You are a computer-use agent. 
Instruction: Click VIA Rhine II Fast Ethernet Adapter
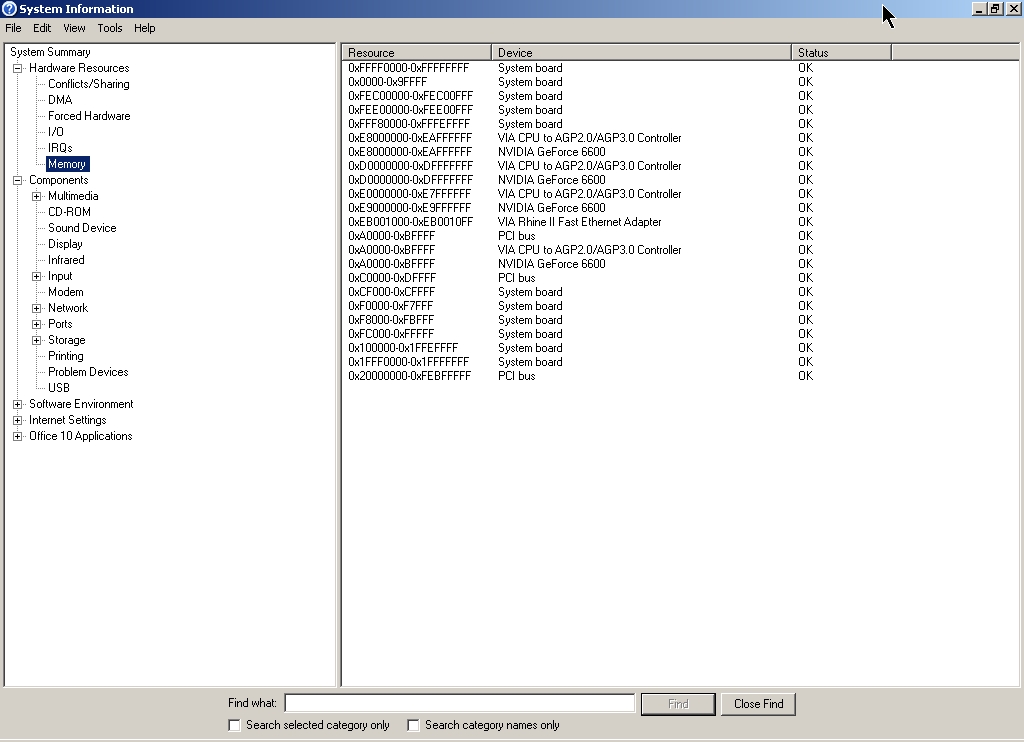click(579, 222)
